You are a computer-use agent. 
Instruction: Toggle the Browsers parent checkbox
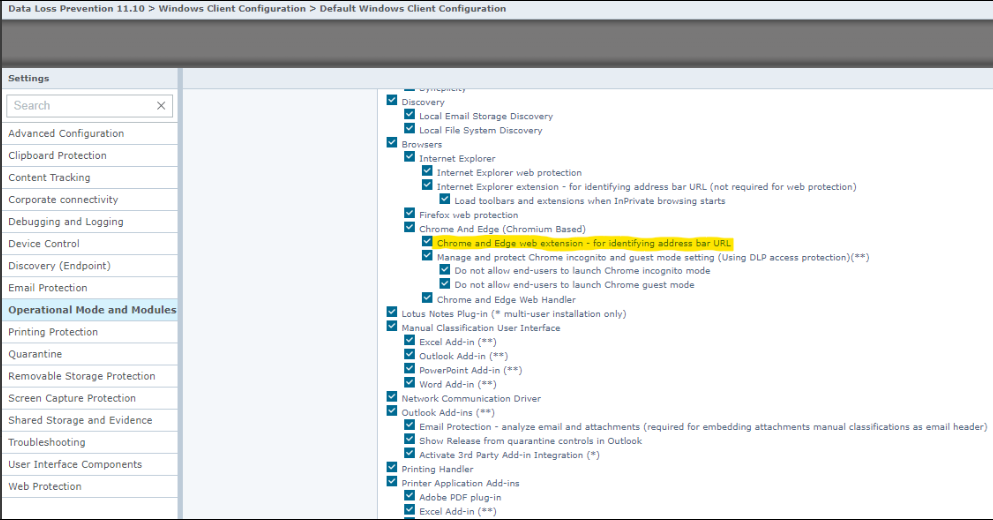point(392,144)
